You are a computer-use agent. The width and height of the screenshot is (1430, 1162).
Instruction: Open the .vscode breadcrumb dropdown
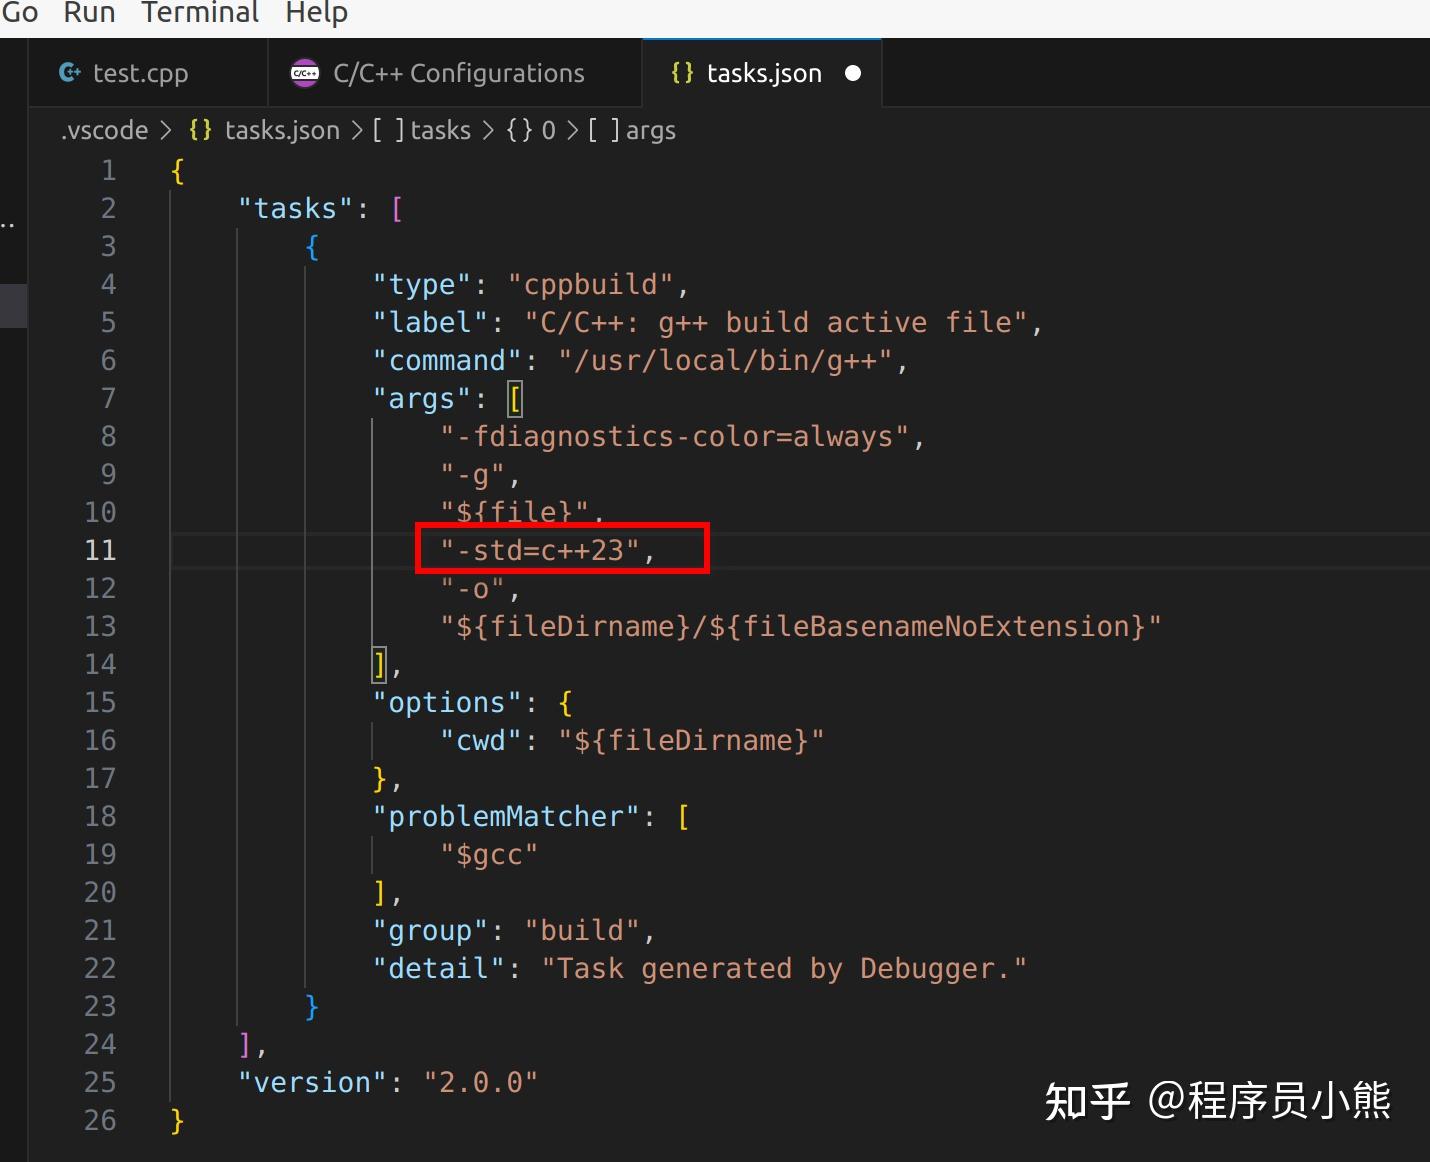point(104,130)
